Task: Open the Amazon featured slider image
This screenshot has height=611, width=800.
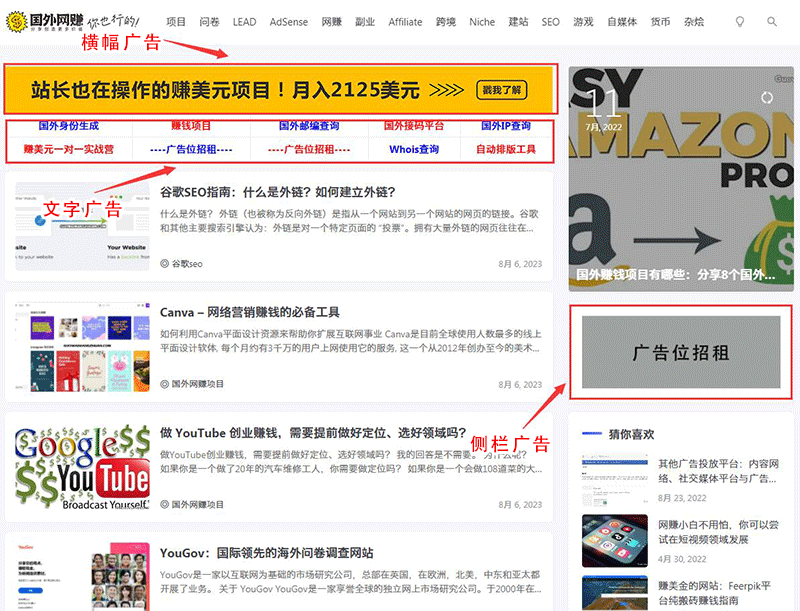Action: click(681, 179)
